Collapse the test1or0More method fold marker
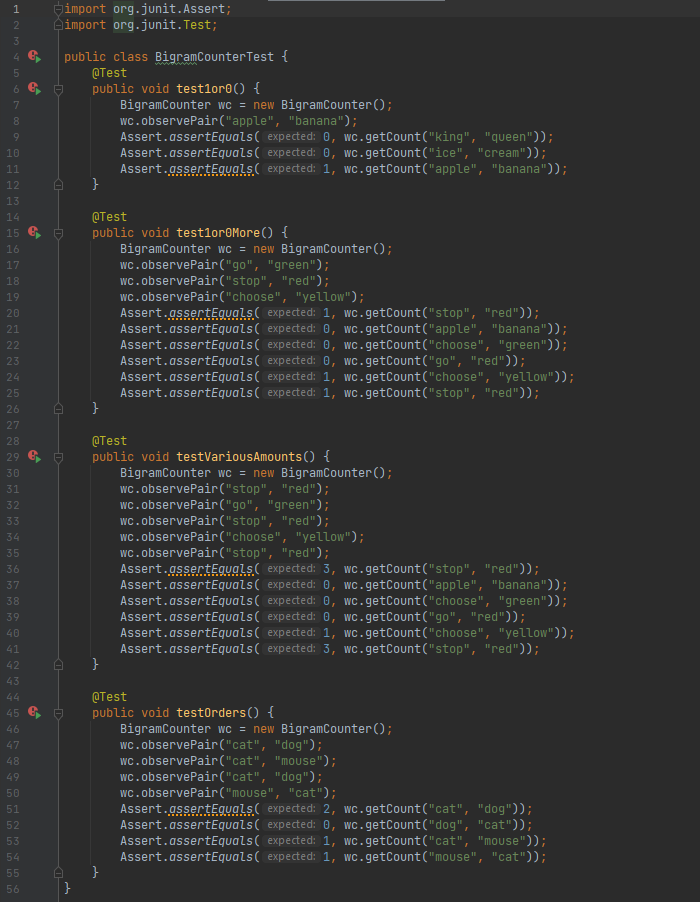The image size is (700, 902). [x=58, y=233]
